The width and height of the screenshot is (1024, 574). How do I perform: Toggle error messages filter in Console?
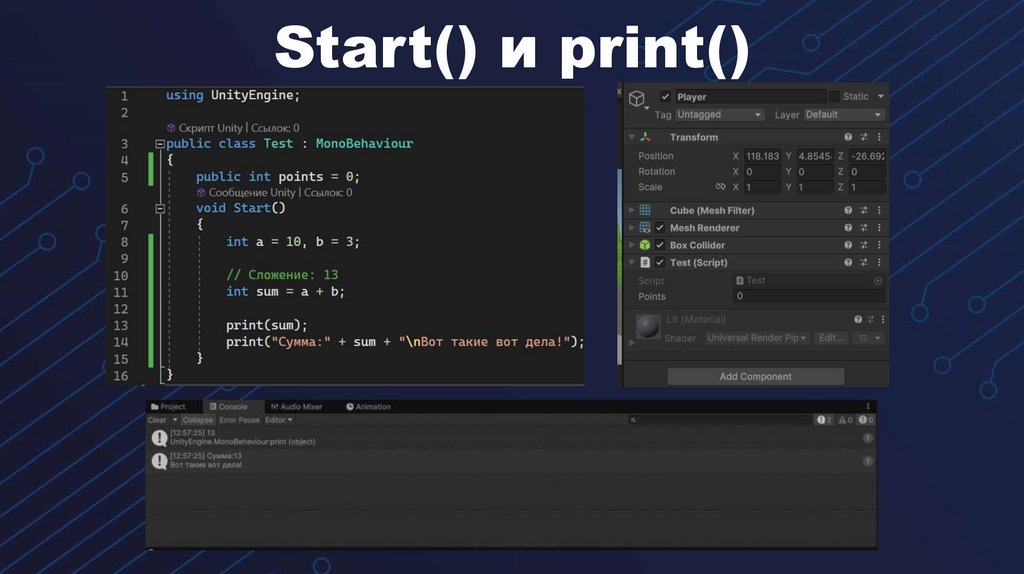point(866,420)
